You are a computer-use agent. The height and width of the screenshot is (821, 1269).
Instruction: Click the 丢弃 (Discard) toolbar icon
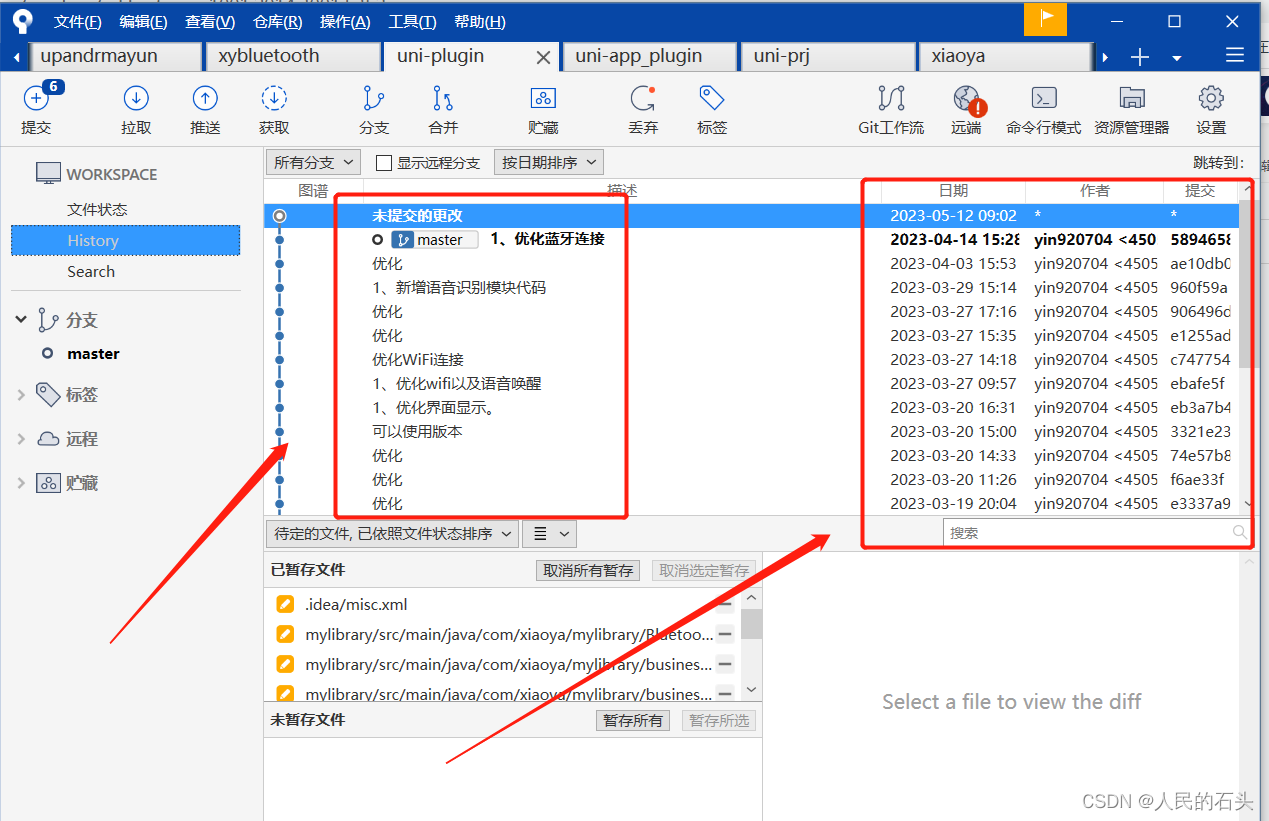[x=643, y=98]
